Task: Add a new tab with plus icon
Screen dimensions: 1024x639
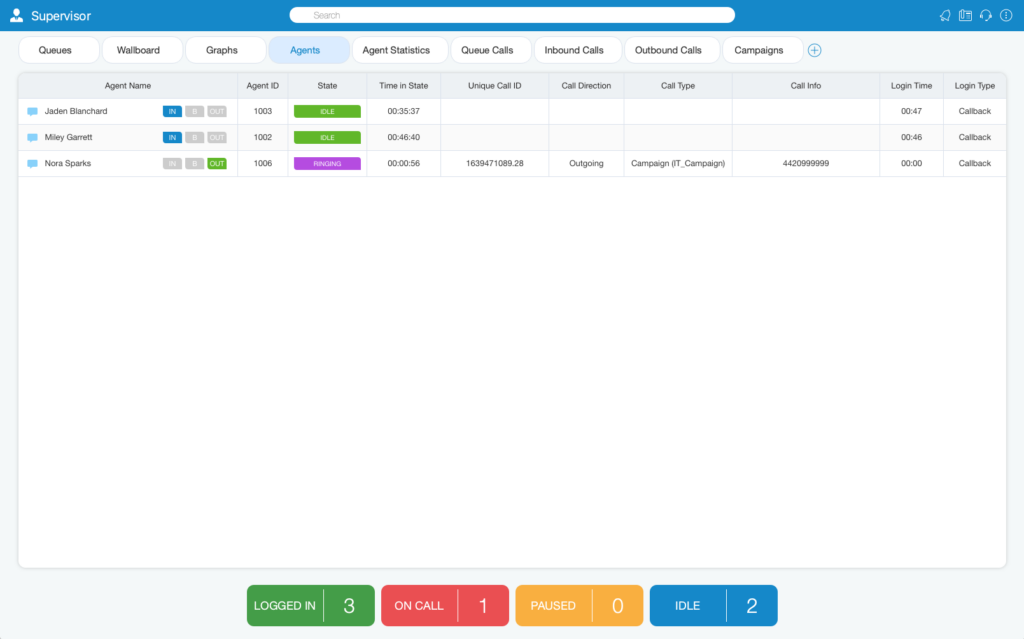Action: pyautogui.click(x=814, y=50)
